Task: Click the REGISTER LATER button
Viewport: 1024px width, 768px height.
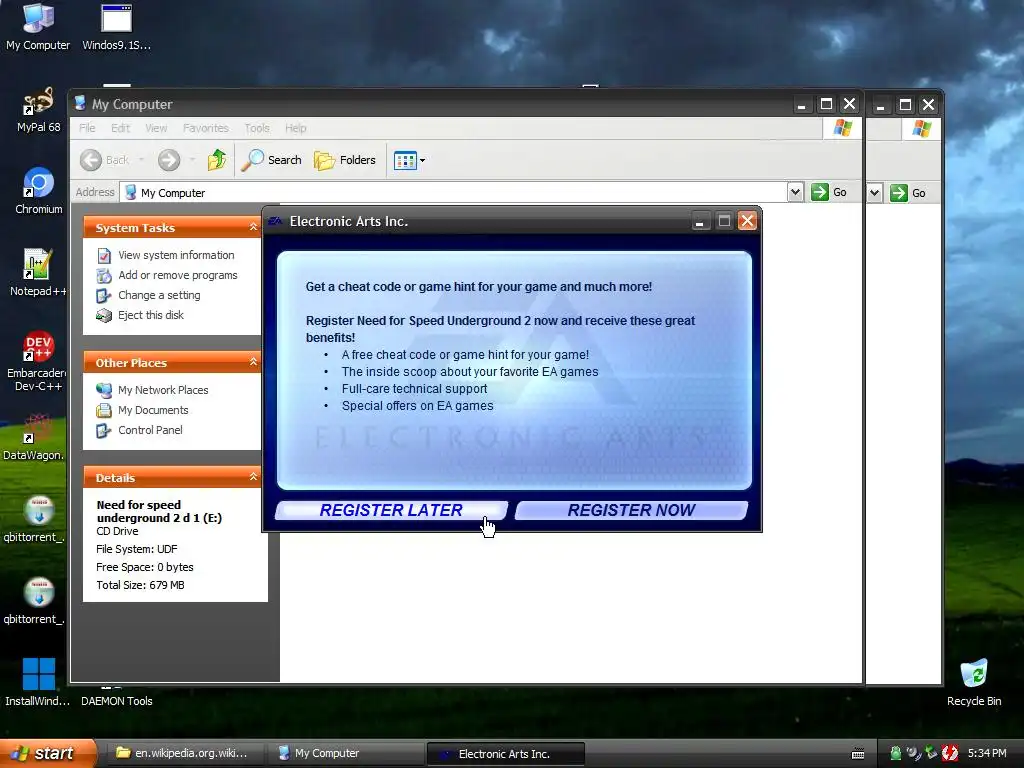Action: pos(391,510)
